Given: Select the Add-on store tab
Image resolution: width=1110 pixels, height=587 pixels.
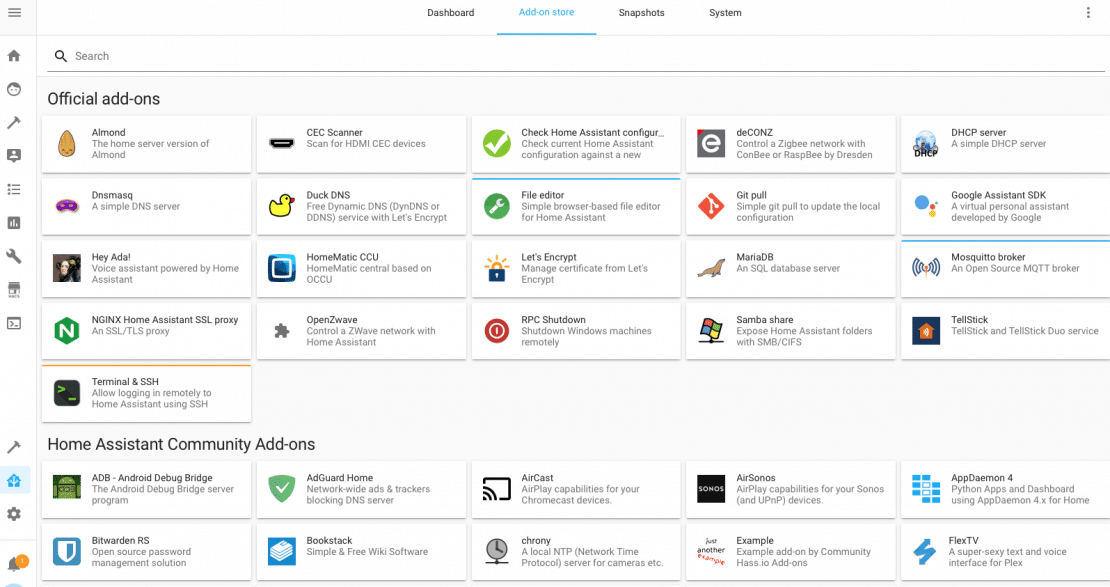Looking at the screenshot, I should pos(547,13).
